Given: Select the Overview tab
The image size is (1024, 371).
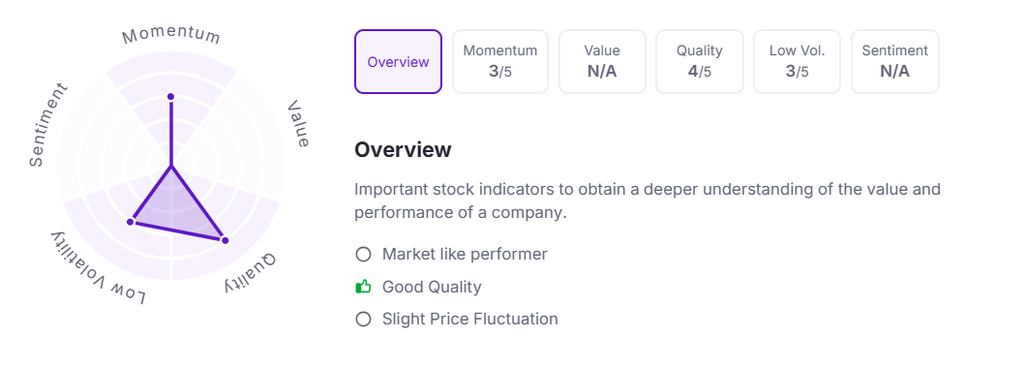Looking at the screenshot, I should (x=398, y=61).
